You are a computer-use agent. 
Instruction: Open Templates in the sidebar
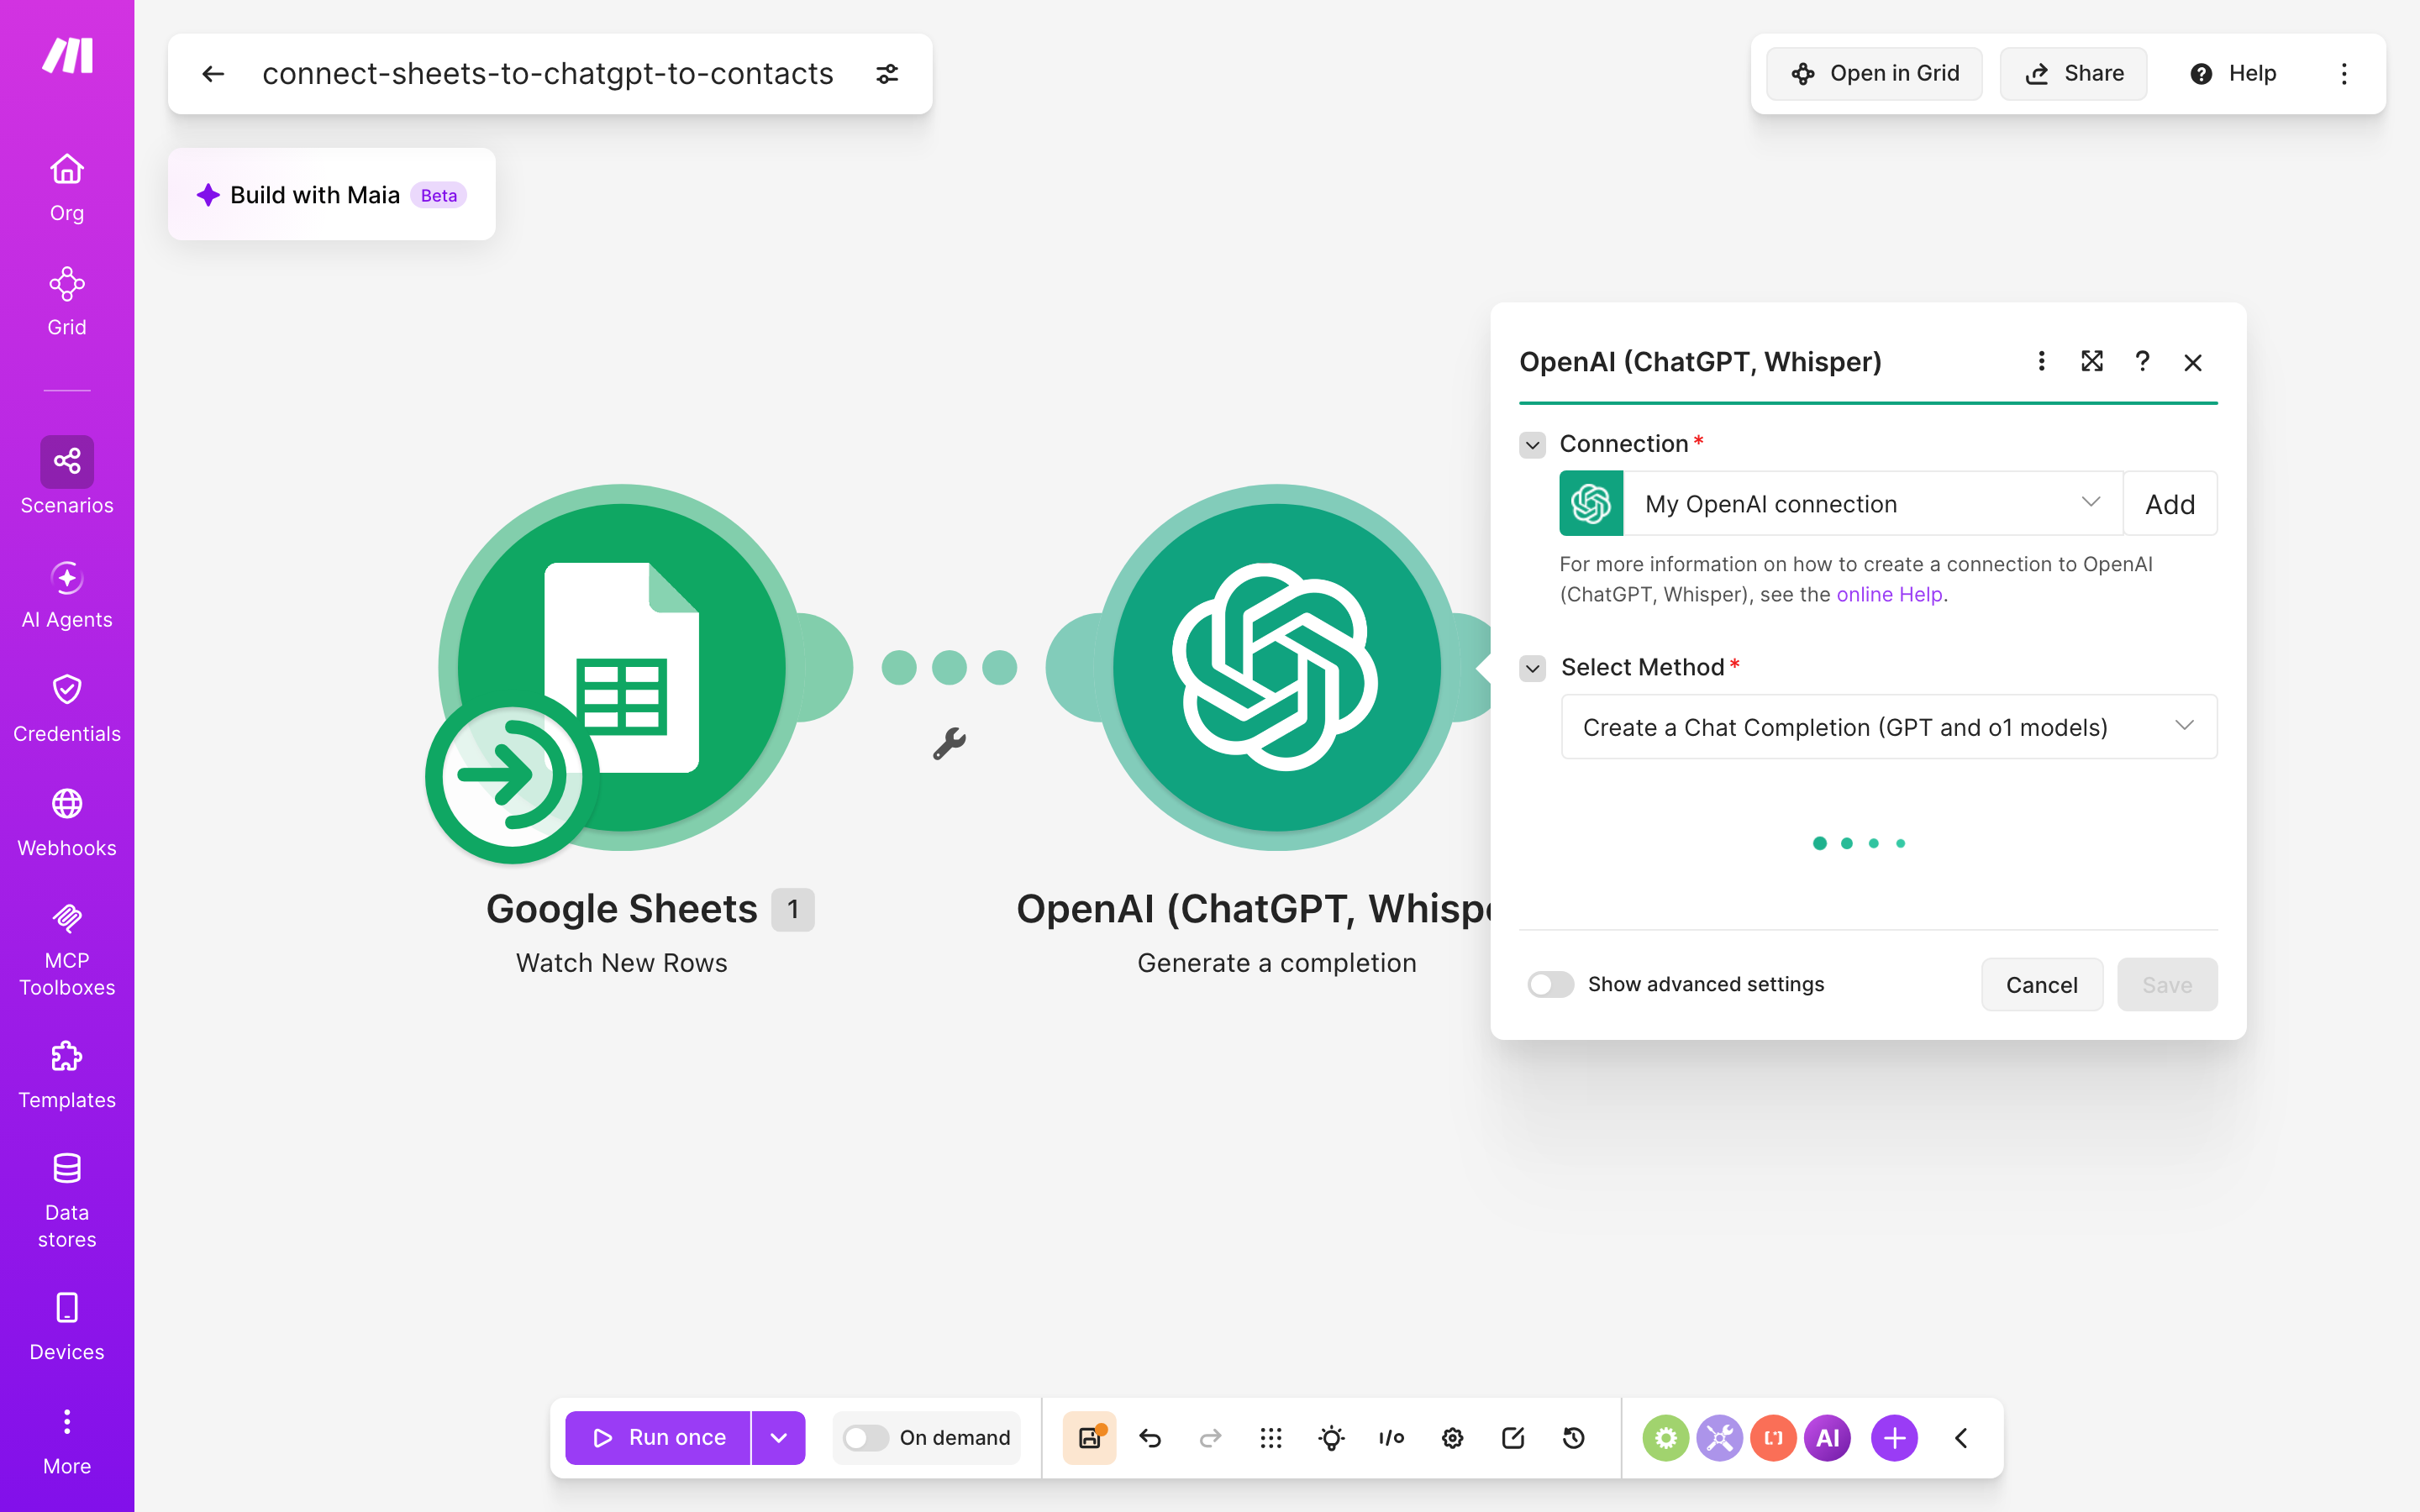67,1075
